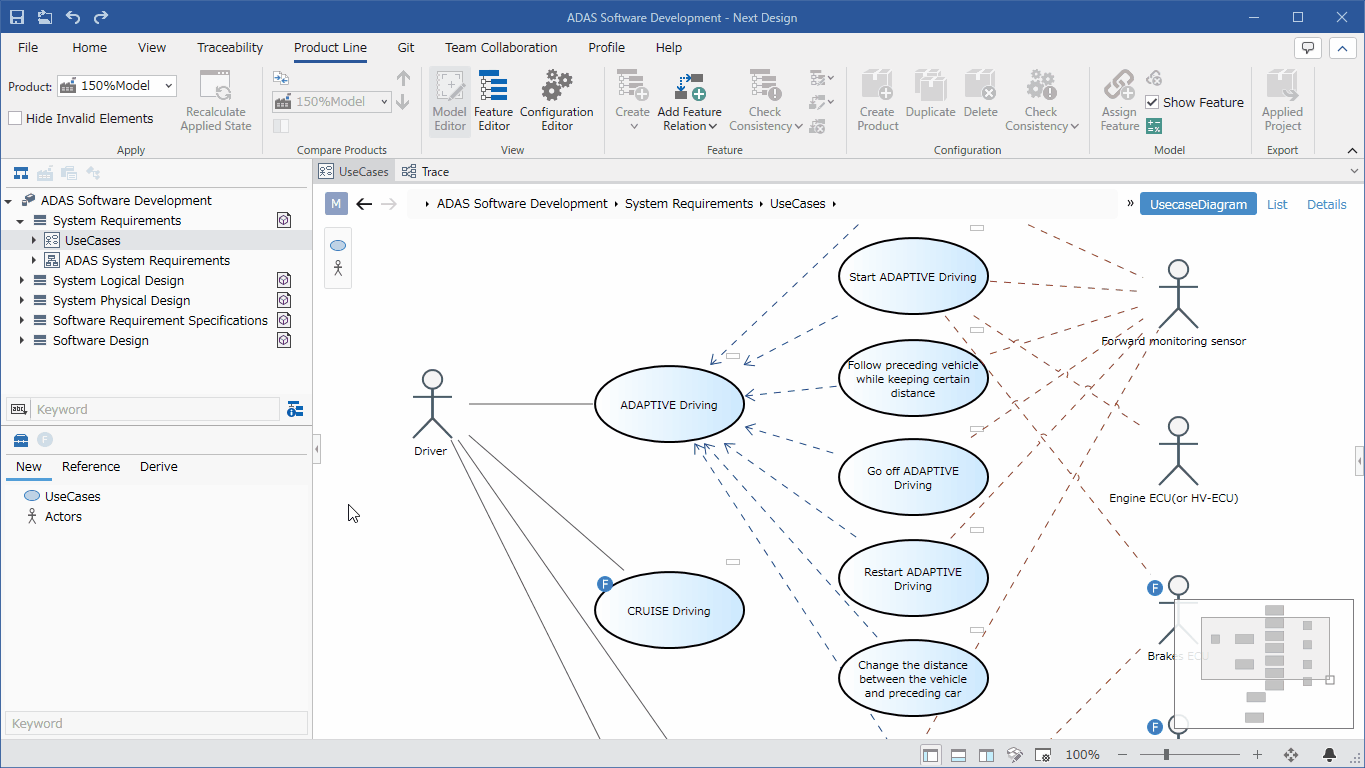Expand the Software Design tree node
This screenshot has width=1365, height=768.
(x=21, y=340)
